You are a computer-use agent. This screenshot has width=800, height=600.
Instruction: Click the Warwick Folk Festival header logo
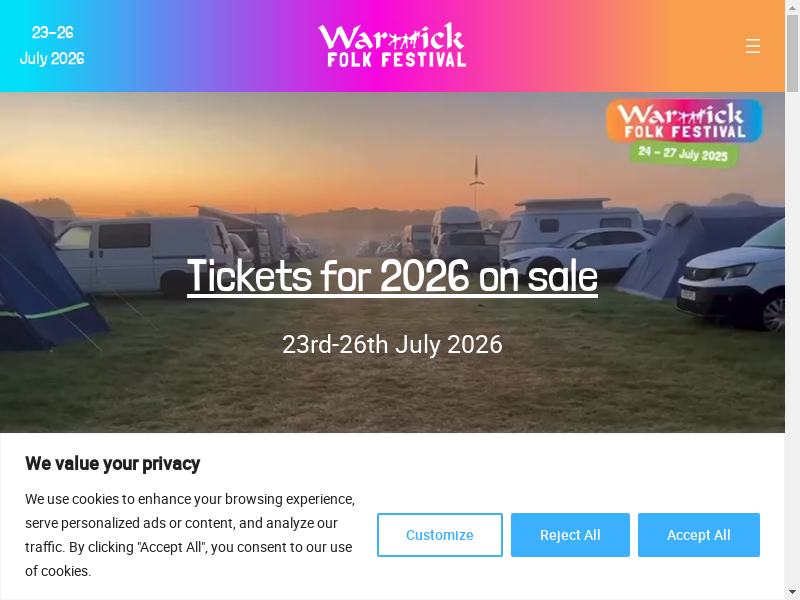(x=392, y=45)
